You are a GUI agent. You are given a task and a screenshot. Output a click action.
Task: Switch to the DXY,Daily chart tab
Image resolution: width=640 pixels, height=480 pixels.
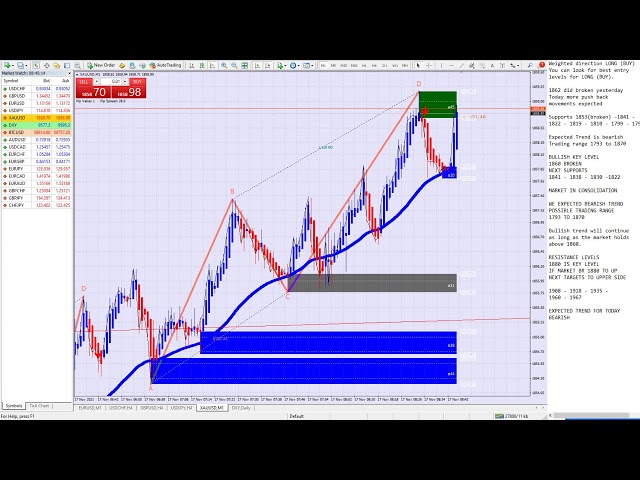pyautogui.click(x=242, y=408)
